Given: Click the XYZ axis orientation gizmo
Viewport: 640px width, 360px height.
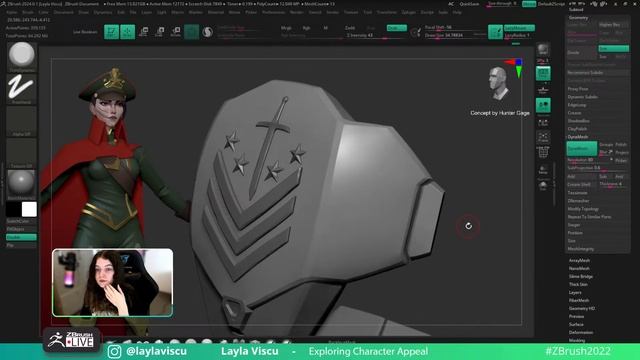Looking at the screenshot, I should (515, 68).
